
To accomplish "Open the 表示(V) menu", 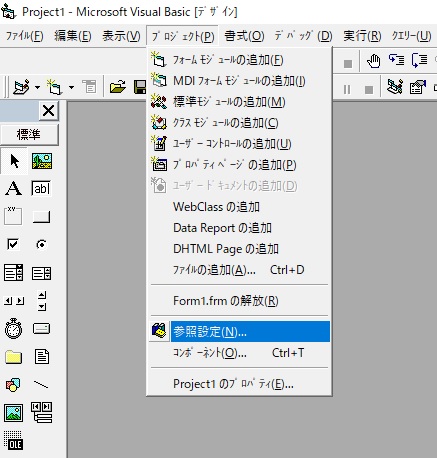I will 121,35.
